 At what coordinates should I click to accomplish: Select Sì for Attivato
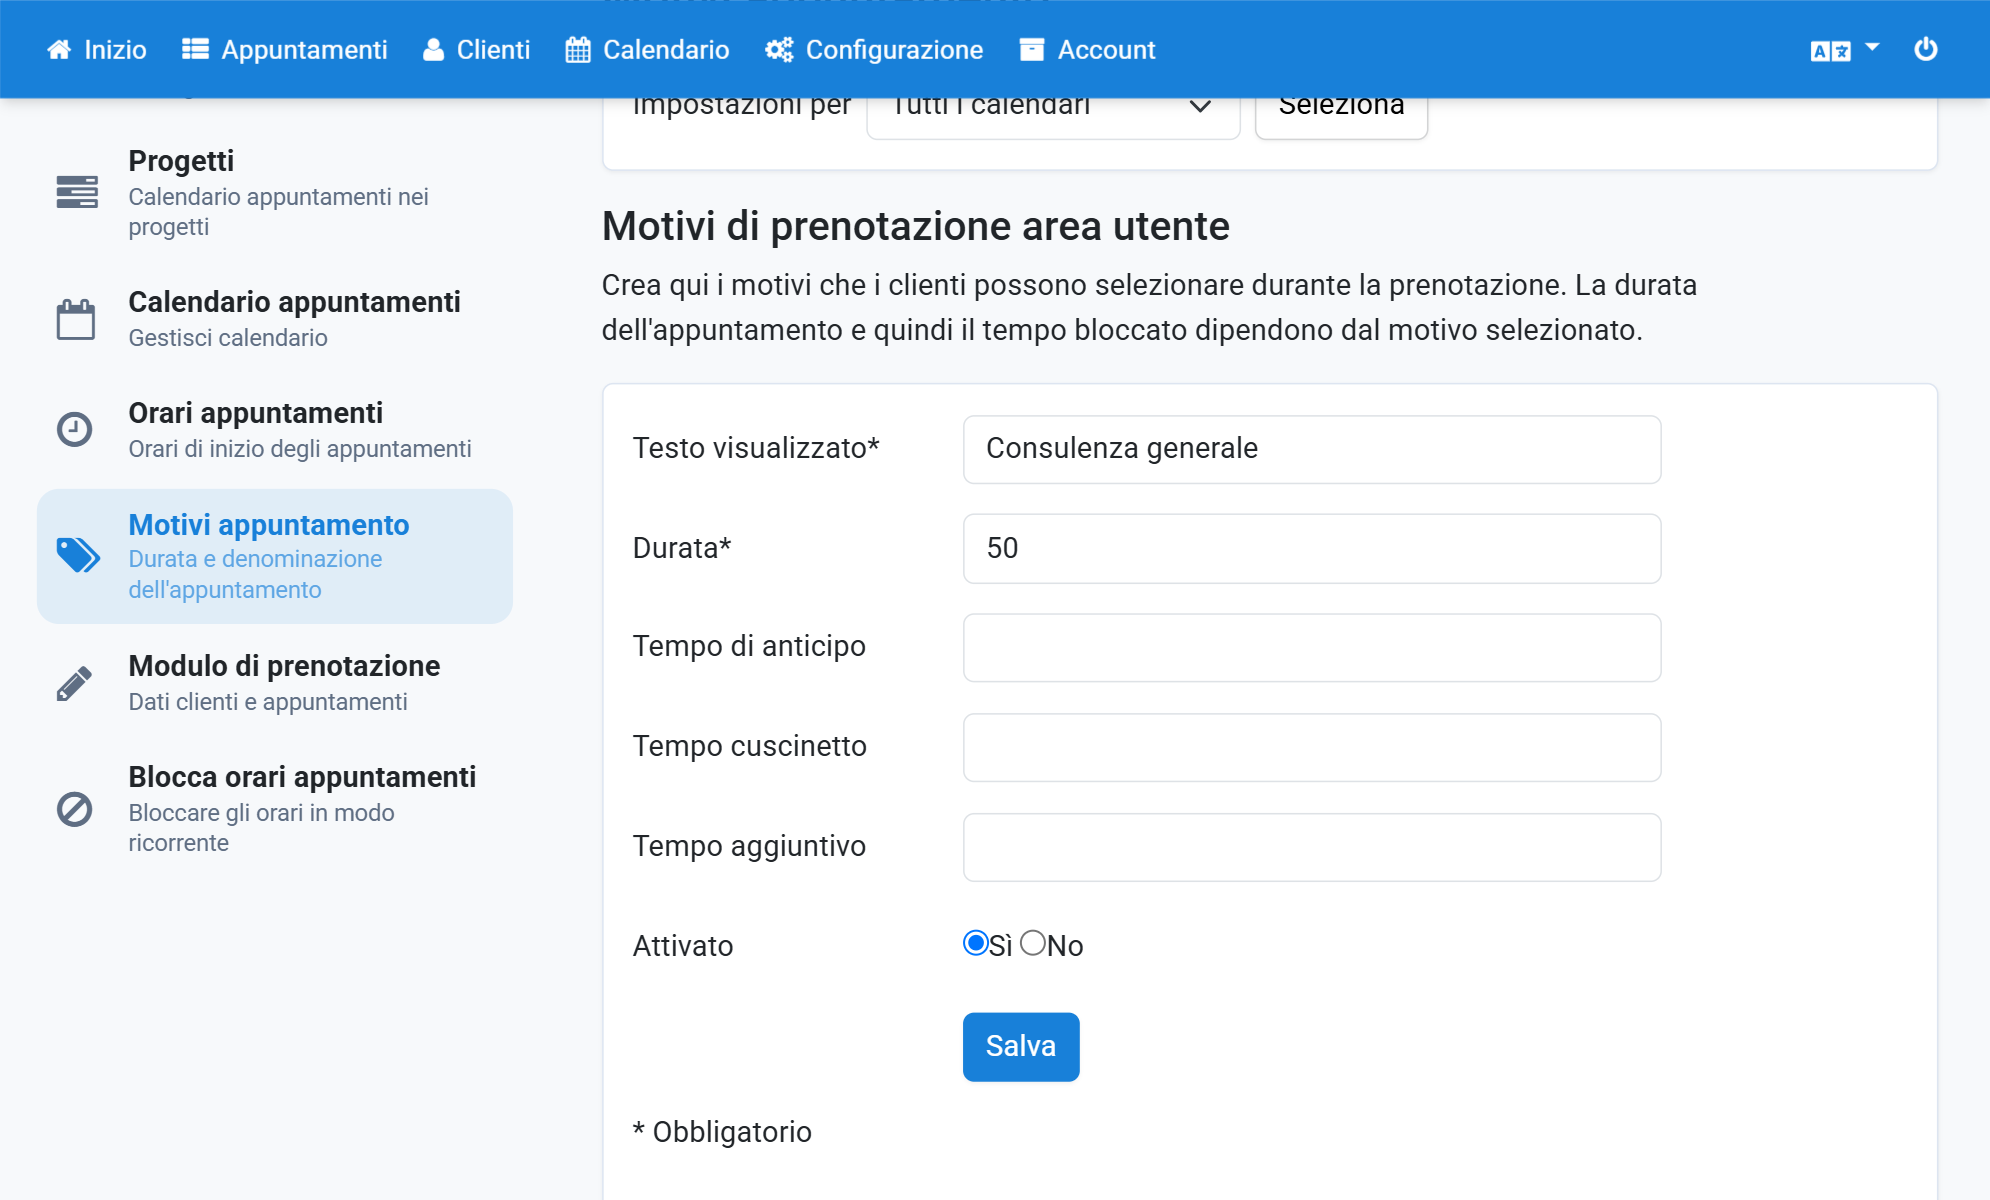(976, 943)
